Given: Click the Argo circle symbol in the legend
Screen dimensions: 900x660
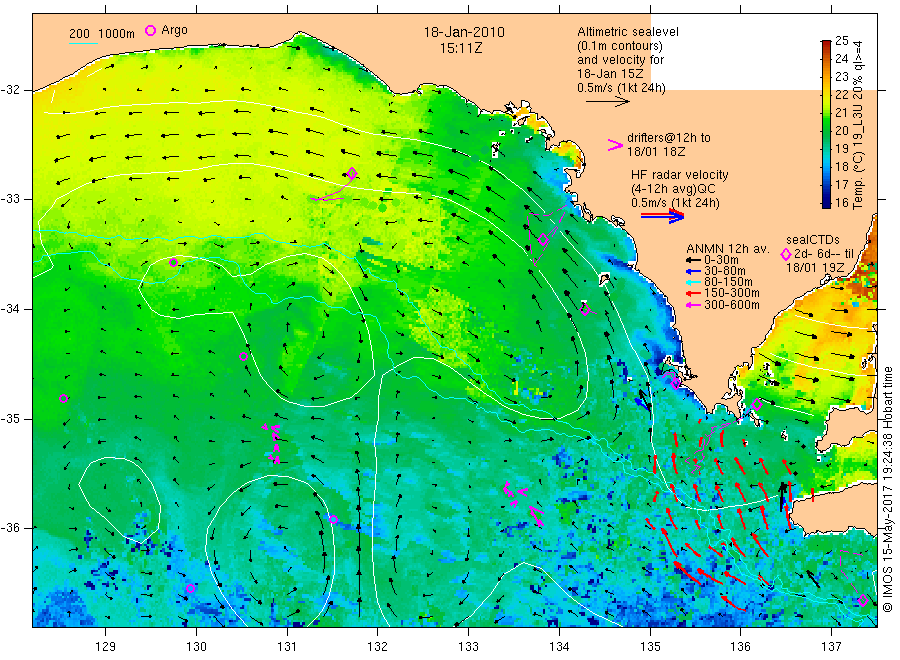Looking at the screenshot, I should click(x=150, y=30).
